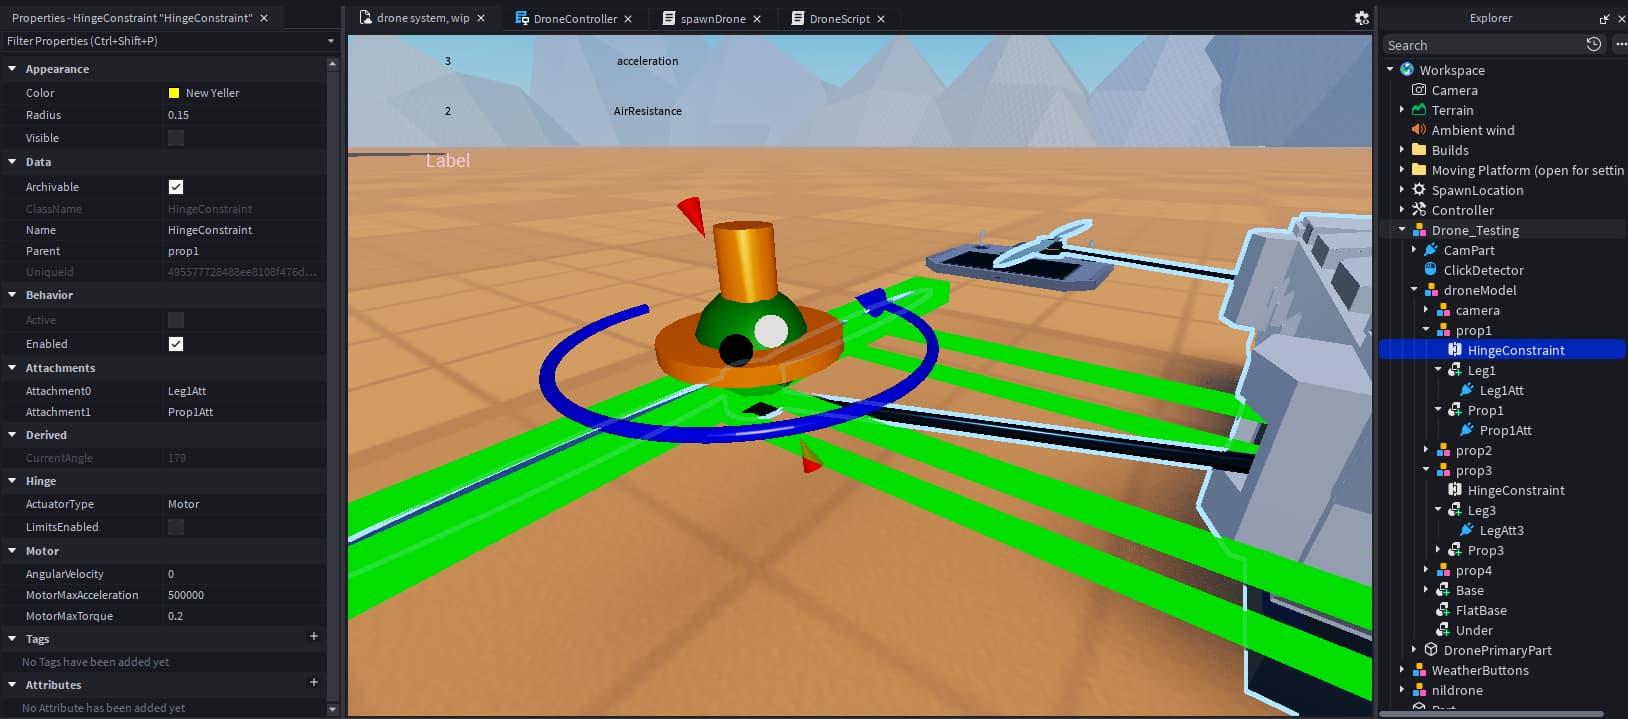Viewport: 1628px width, 719px height.
Task: Collapse the Behavior properties section
Action: 12,295
